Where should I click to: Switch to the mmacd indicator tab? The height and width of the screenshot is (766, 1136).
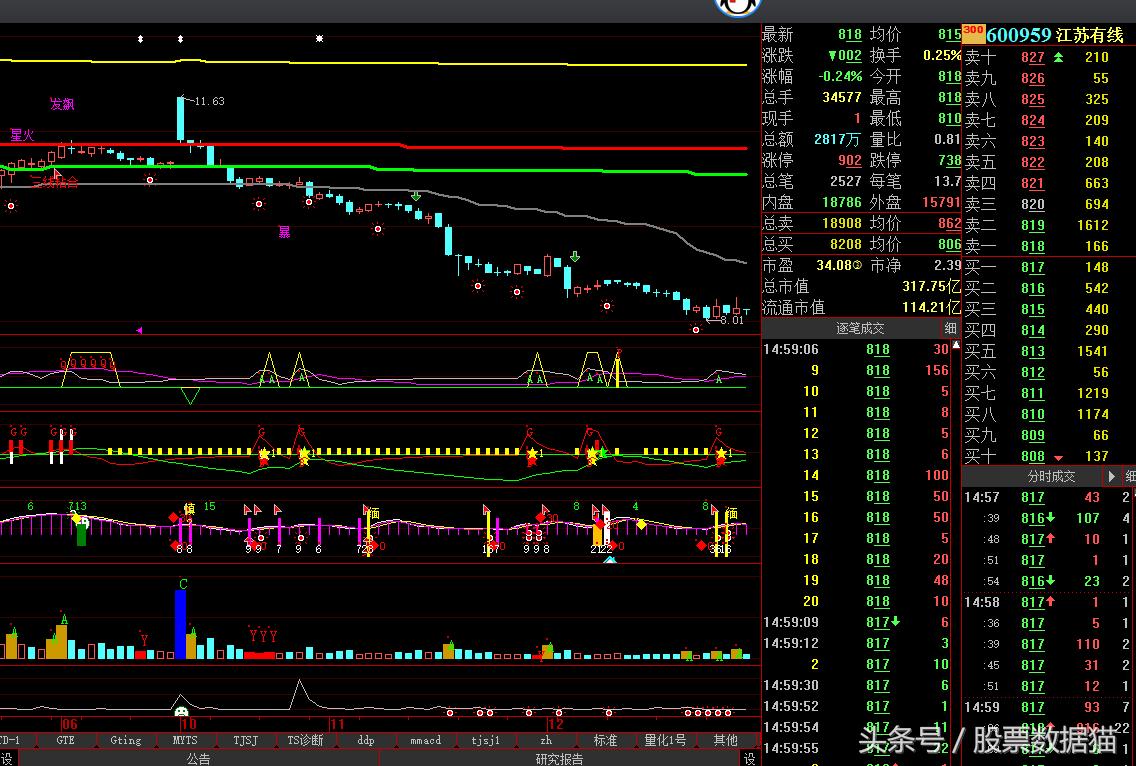click(x=425, y=740)
